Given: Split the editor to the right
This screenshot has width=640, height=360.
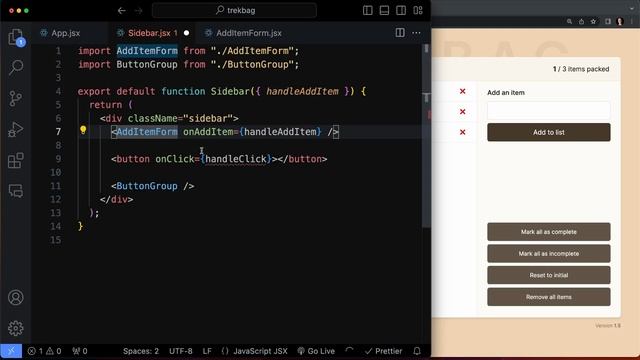Looking at the screenshot, I should tap(400, 33).
